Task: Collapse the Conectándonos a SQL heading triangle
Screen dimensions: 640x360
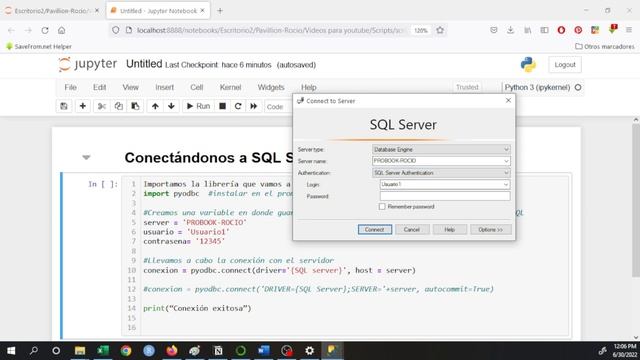Action: pyautogui.click(x=86, y=158)
